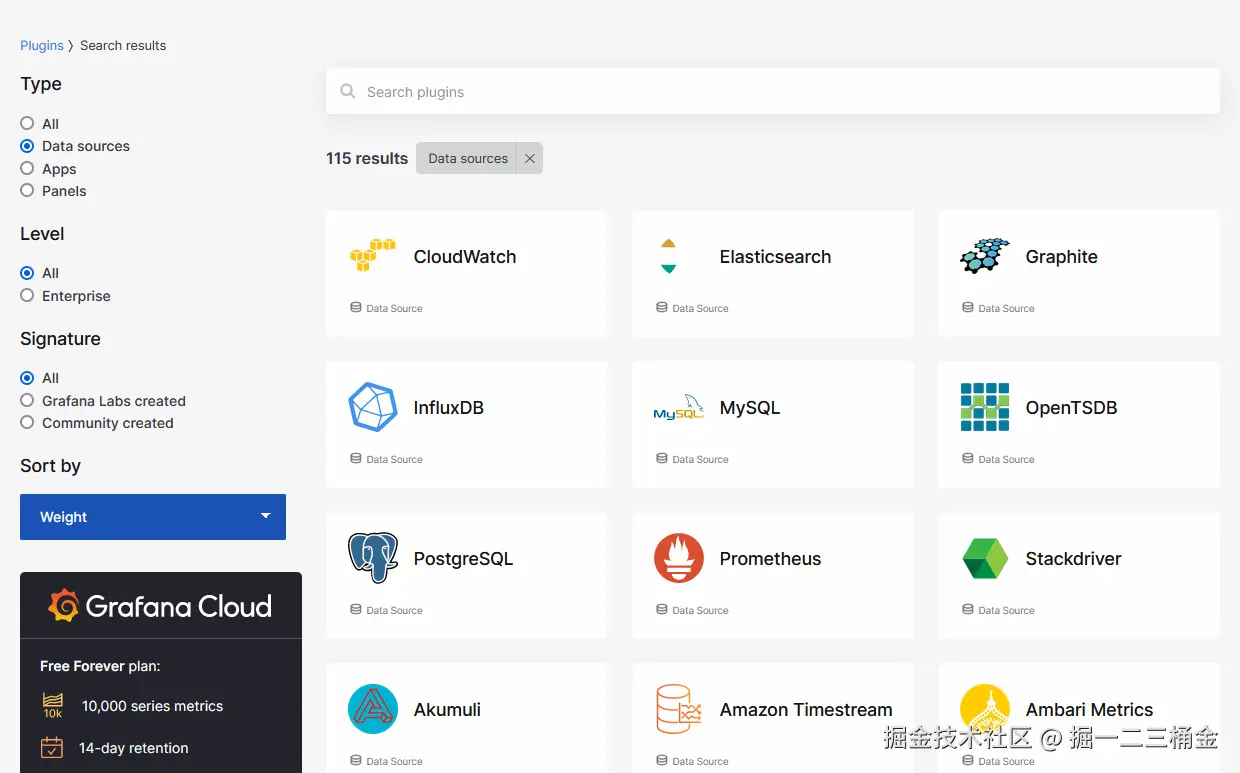Click the Akumuli red-blue logo
Screen dimensions: 1240x773
(373, 709)
